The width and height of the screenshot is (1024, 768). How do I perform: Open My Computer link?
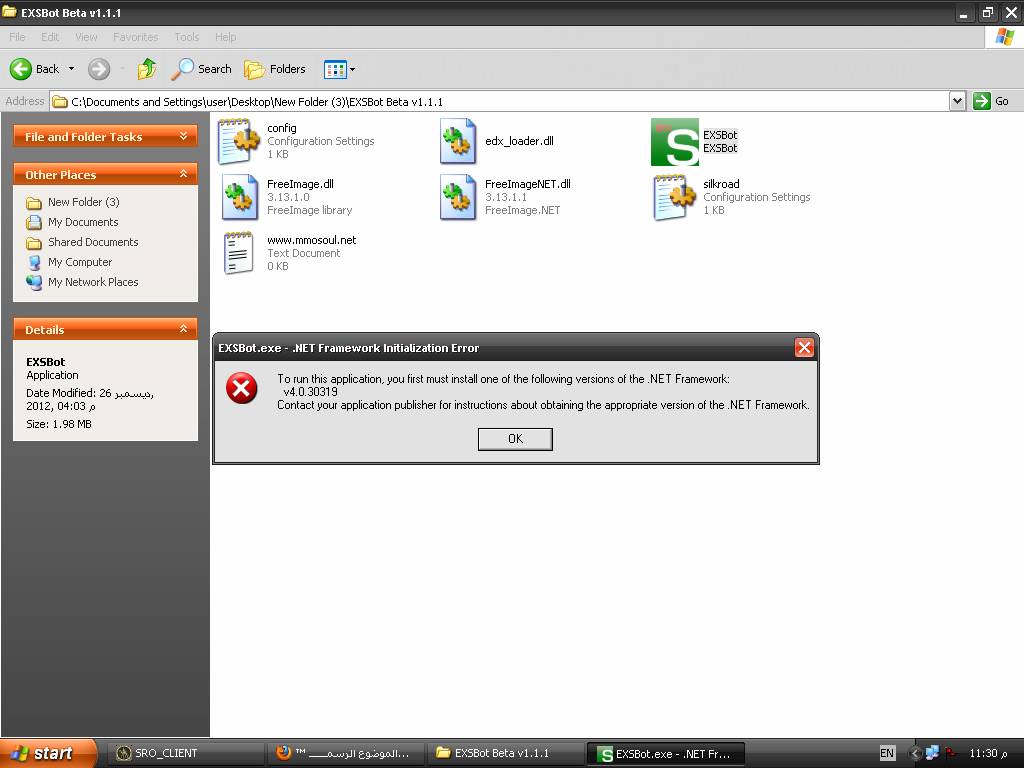(x=80, y=263)
